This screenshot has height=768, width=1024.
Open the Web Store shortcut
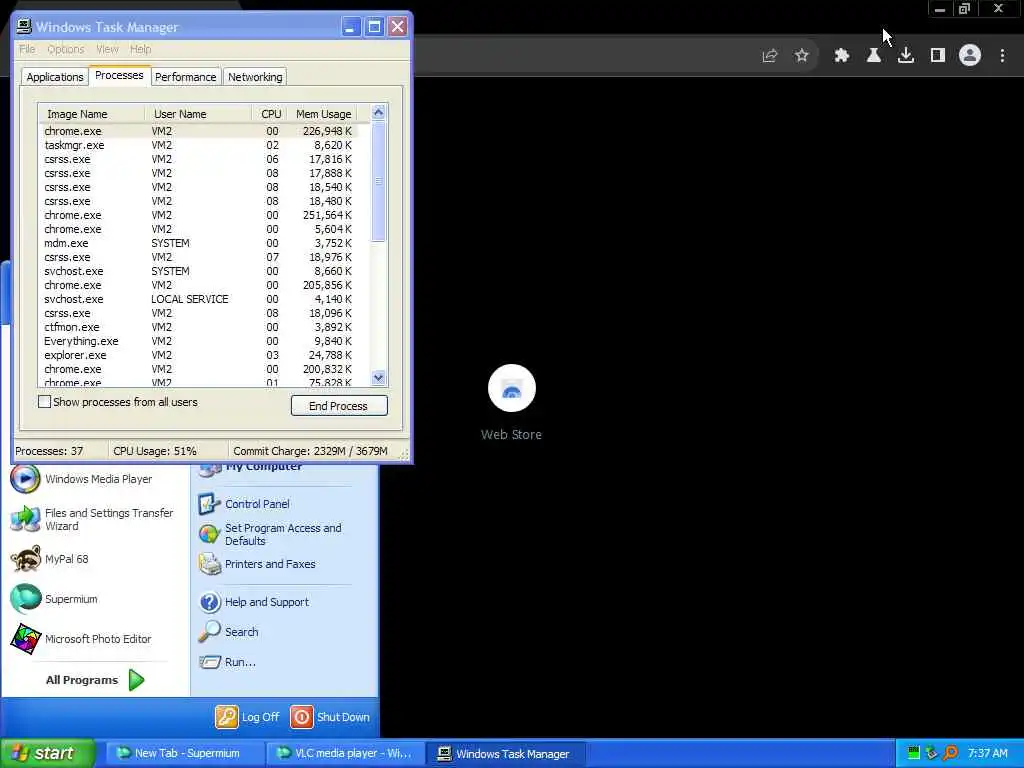click(511, 402)
